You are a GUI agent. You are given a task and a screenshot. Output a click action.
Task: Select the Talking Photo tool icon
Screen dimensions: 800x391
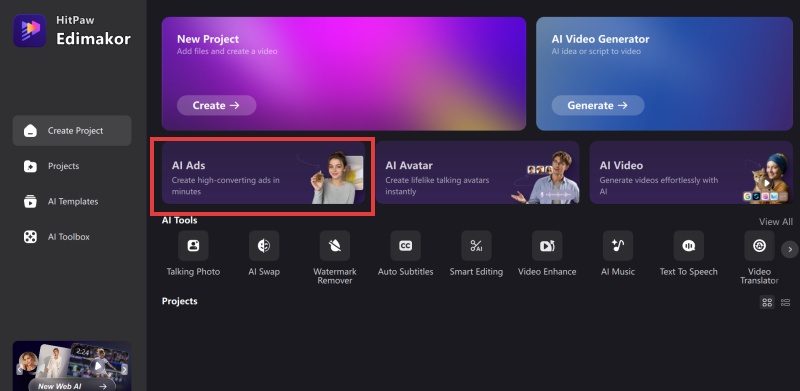[193, 246]
